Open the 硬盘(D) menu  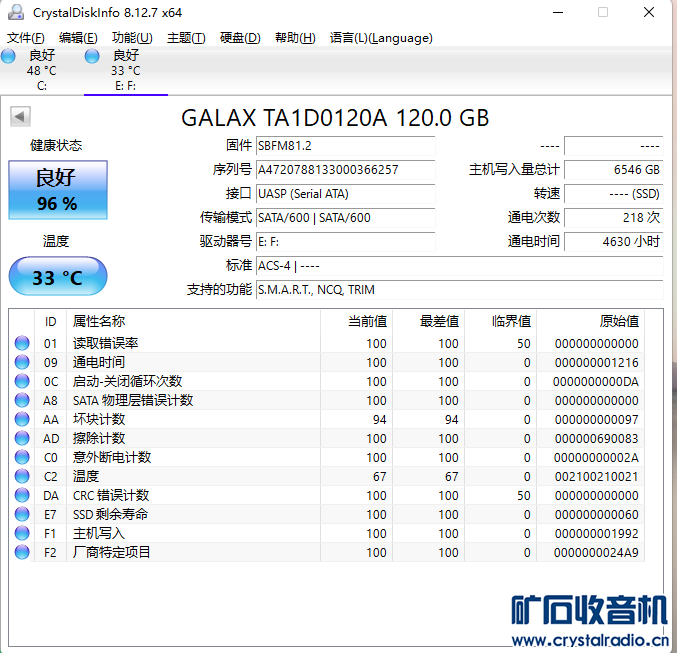240,38
